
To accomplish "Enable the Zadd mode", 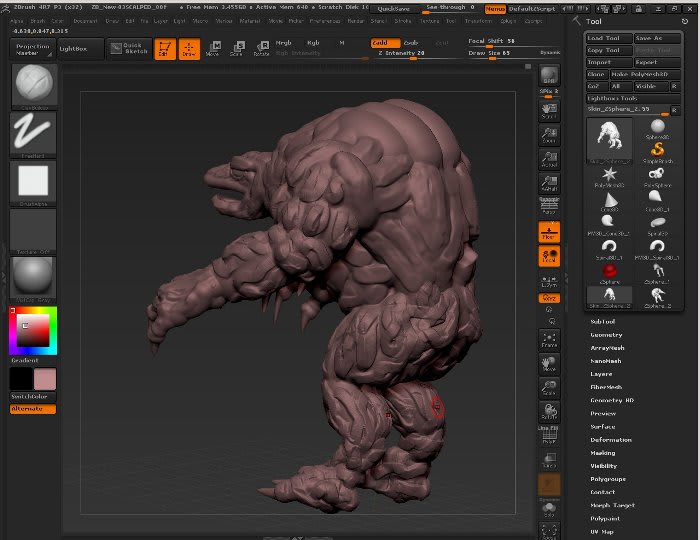I will pyautogui.click(x=385, y=43).
